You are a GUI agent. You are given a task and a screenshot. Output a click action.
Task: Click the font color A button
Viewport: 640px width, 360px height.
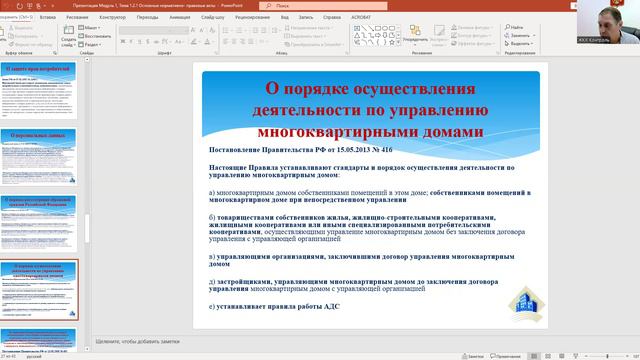[208, 42]
